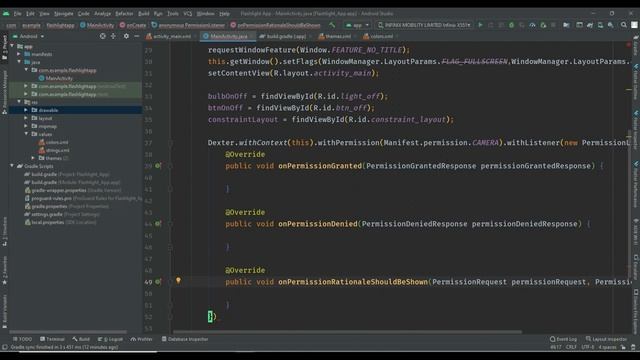Expand the layout folder
The image size is (640, 360).
[26, 118]
